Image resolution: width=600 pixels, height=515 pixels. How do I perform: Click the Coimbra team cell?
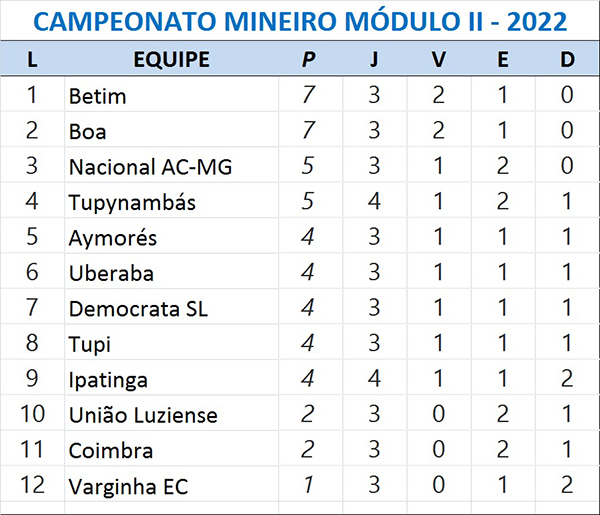click(x=111, y=451)
